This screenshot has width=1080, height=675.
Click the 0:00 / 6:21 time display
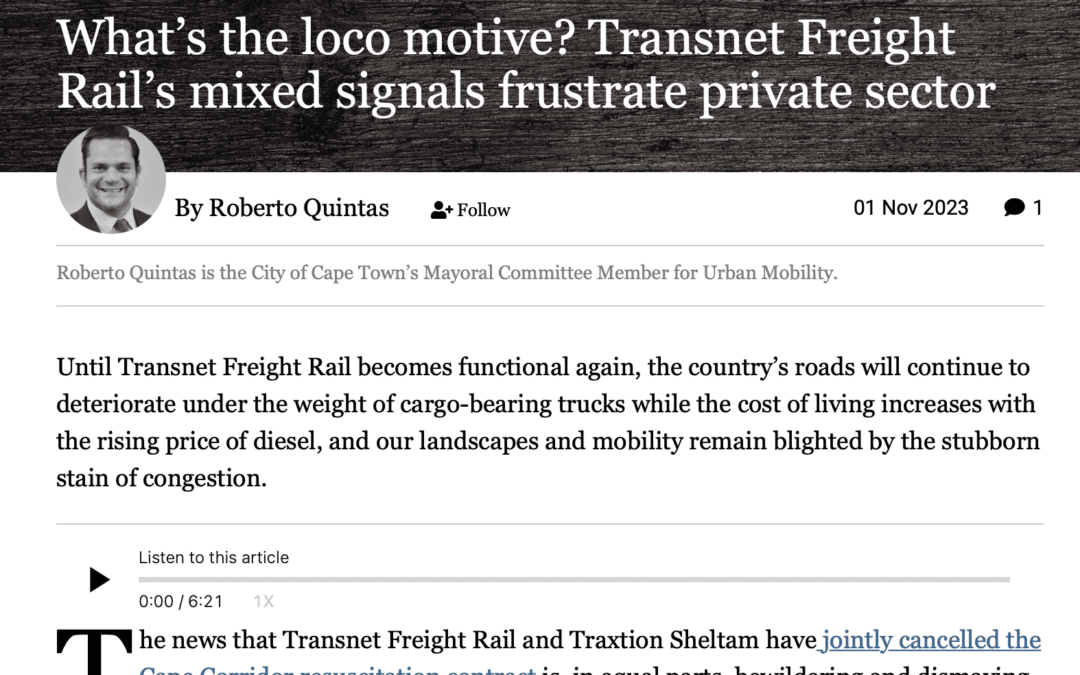pos(181,601)
